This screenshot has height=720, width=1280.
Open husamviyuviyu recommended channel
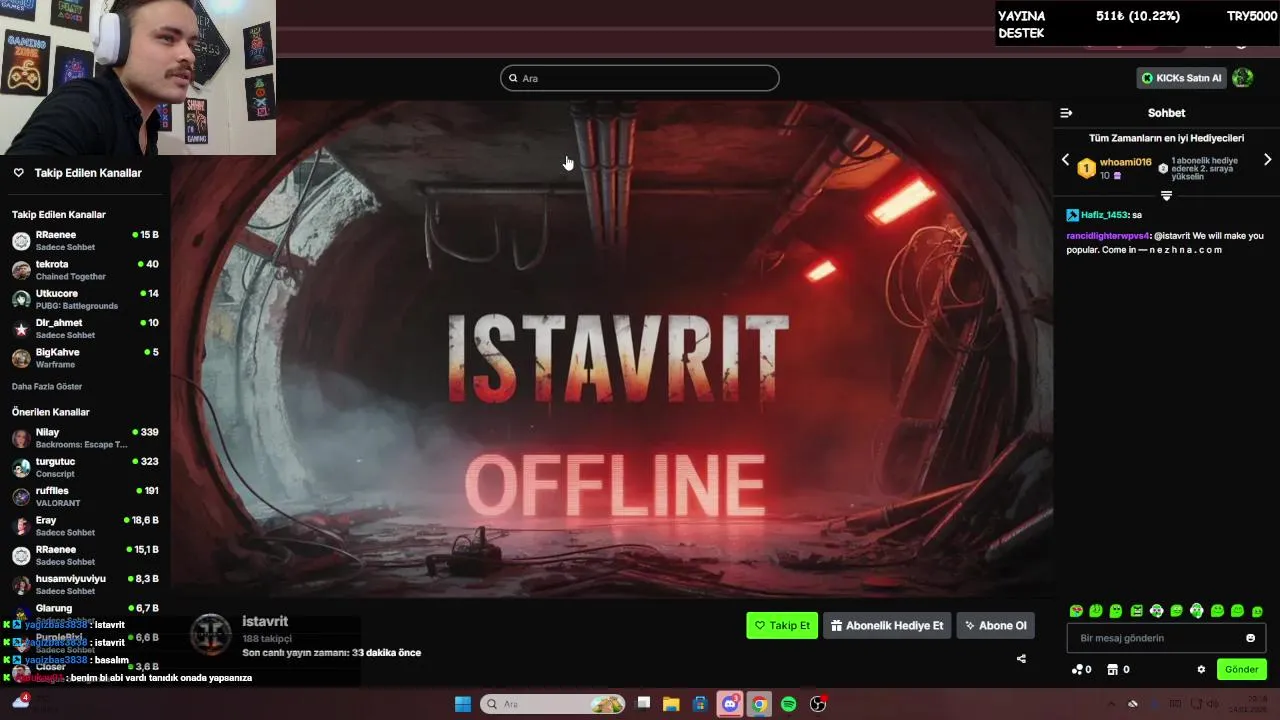(x=85, y=584)
